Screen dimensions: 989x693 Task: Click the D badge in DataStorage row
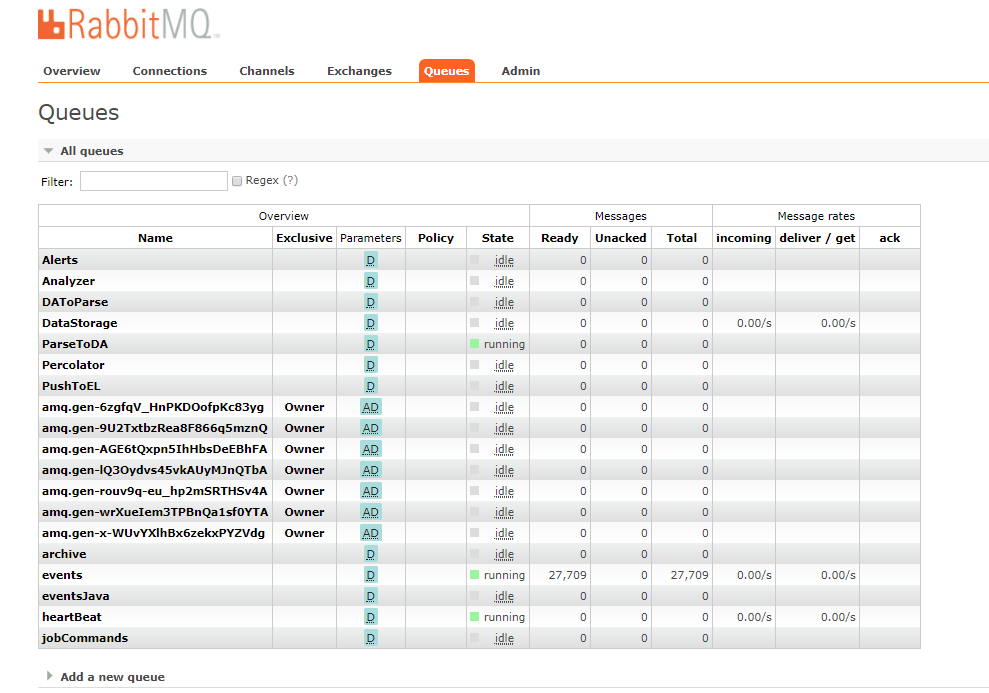pos(371,323)
